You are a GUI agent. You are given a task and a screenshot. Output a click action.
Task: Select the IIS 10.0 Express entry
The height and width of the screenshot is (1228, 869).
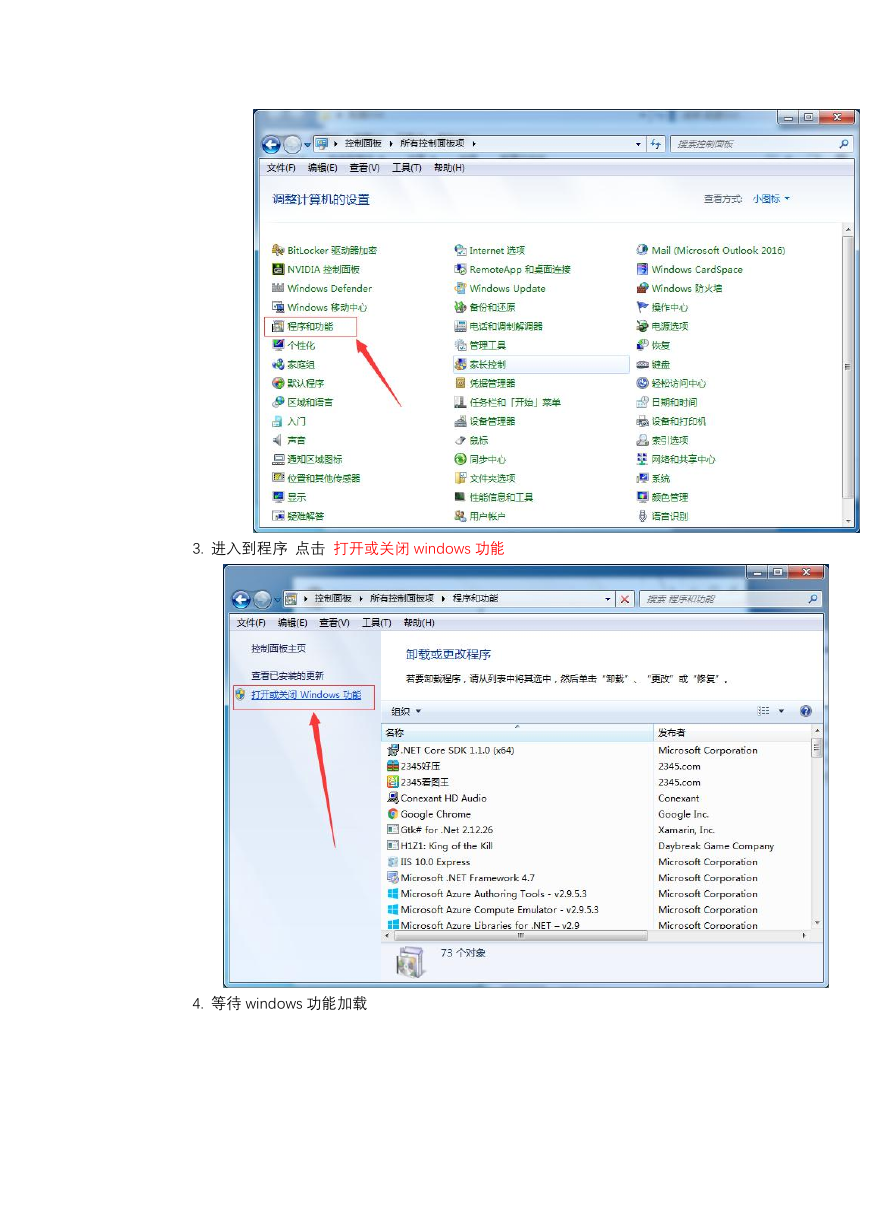[597, 862]
